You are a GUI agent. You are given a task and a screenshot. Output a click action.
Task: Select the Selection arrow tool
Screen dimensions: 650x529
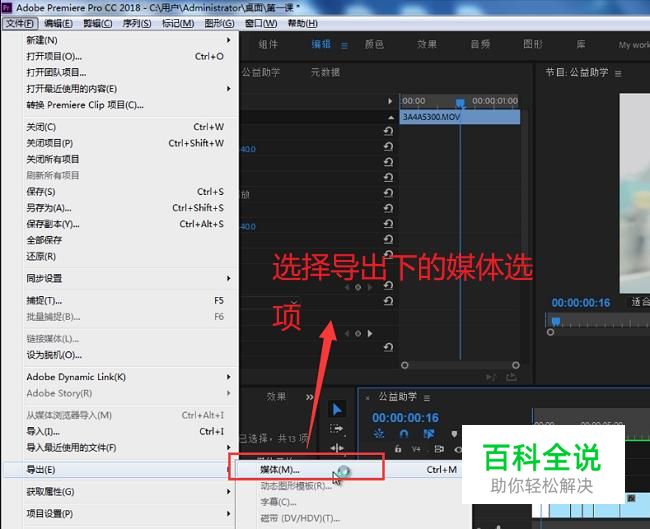(337, 410)
